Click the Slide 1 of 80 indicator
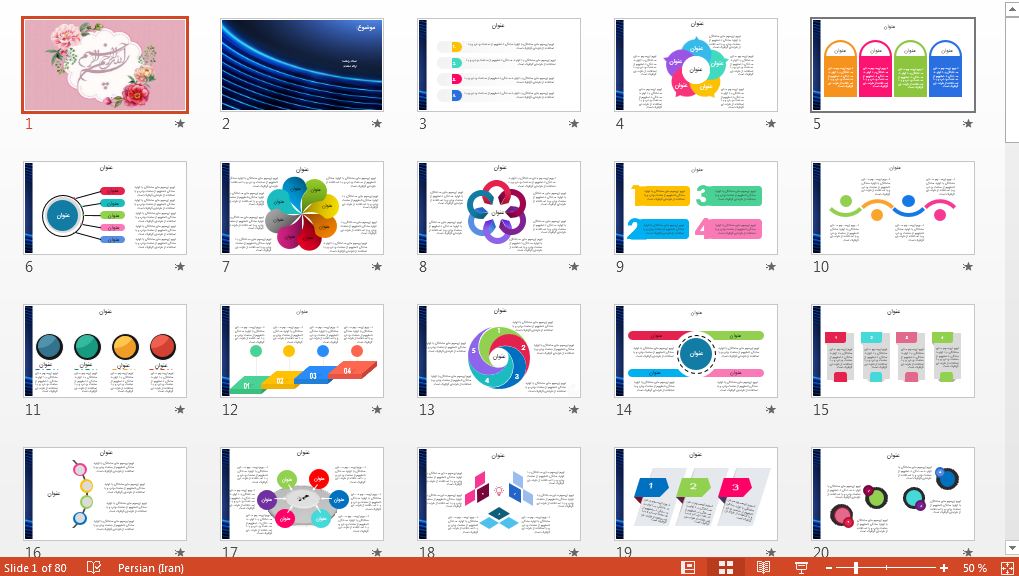Screen dimensions: 1019x576 point(36,568)
